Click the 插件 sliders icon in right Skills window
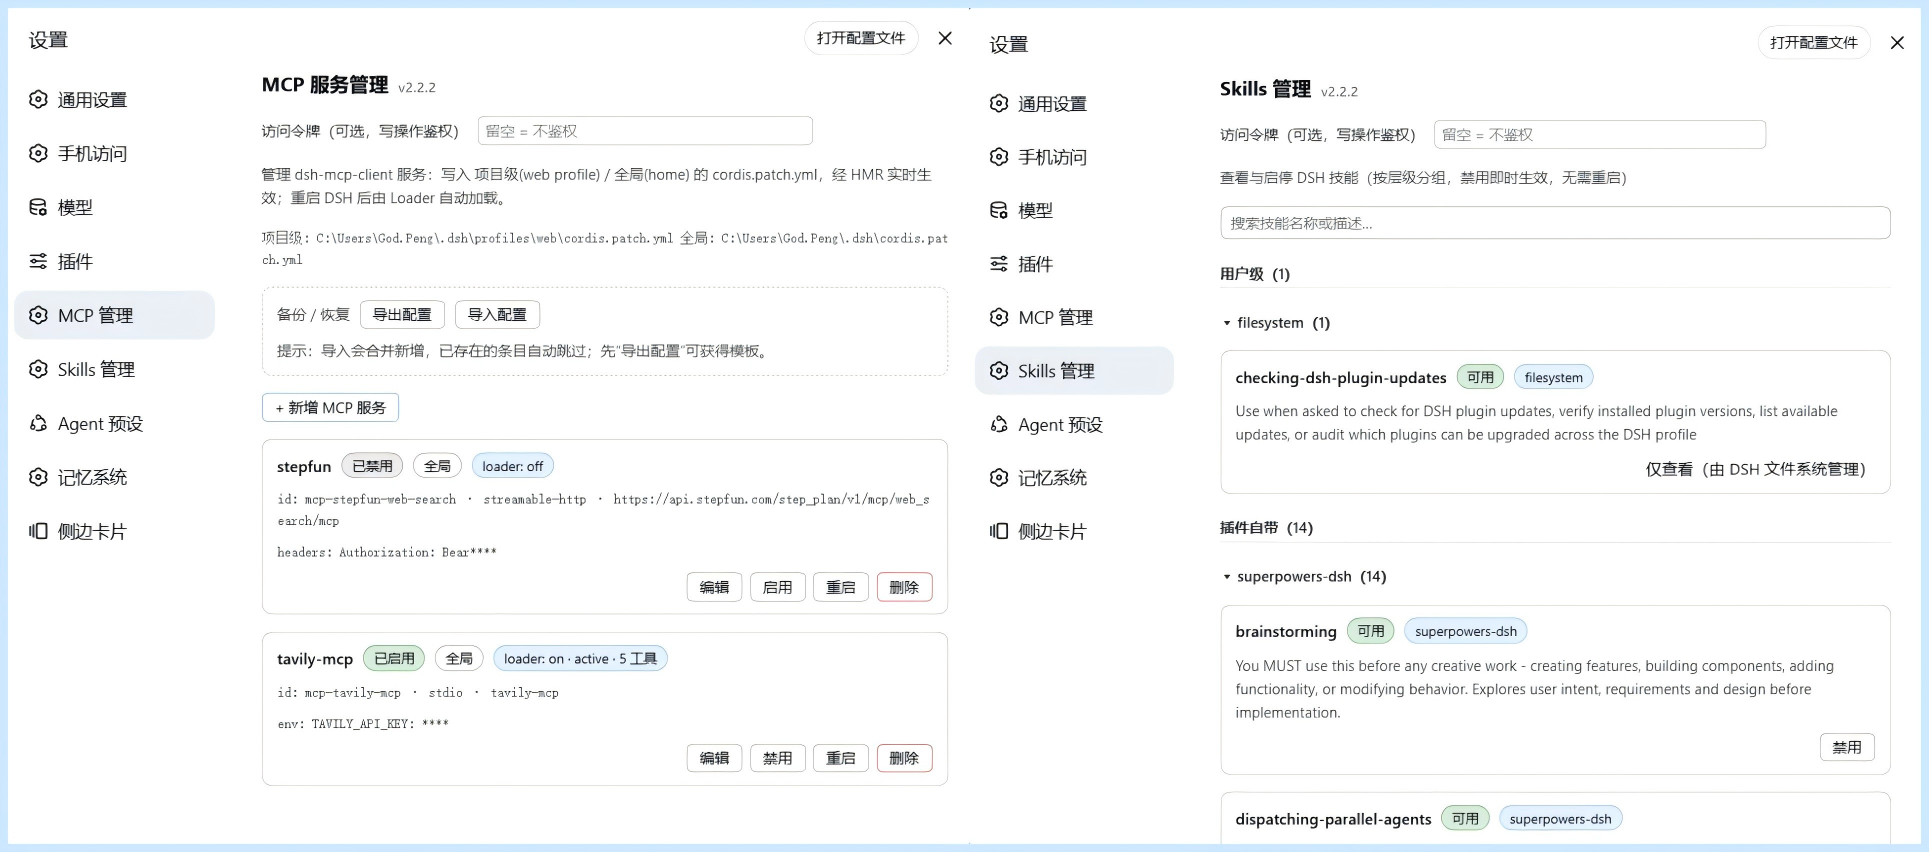 [999, 264]
